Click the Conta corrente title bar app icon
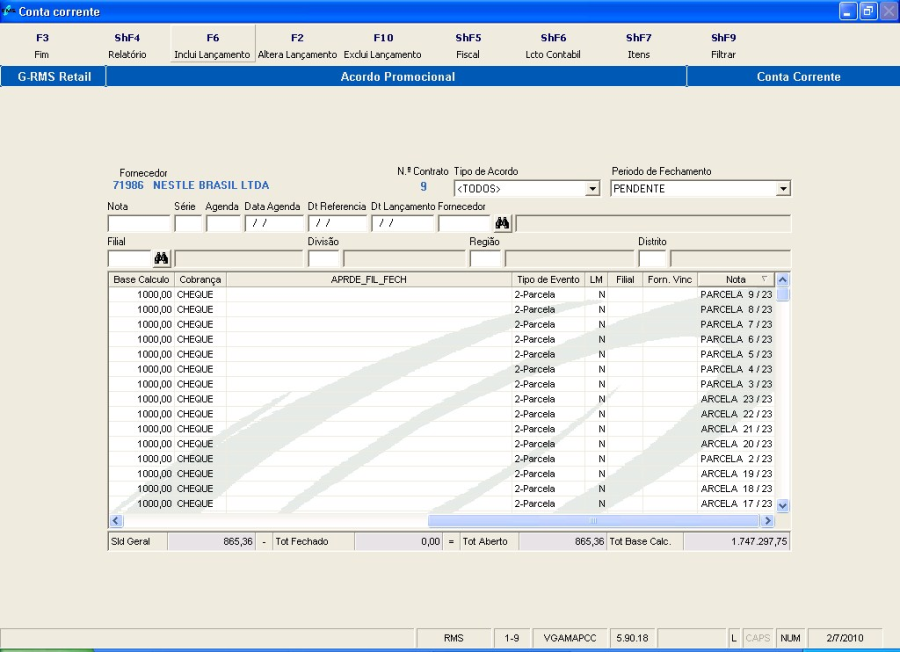 [x=9, y=11]
